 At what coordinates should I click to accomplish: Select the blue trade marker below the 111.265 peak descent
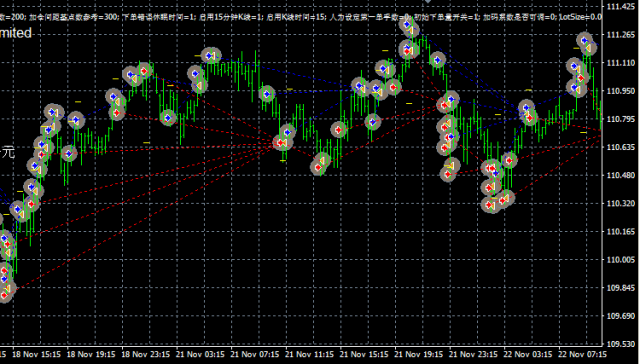pyautogui.click(x=438, y=60)
